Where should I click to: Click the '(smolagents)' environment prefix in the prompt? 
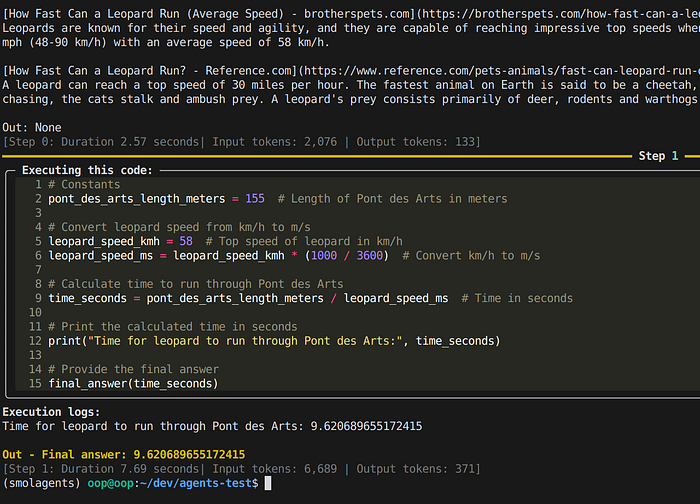[x=42, y=483]
